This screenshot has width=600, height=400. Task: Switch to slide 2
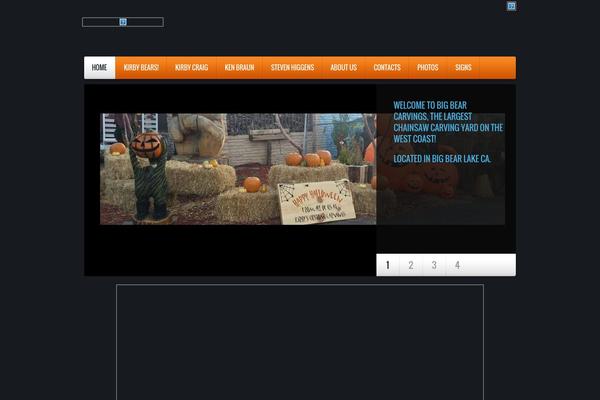[411, 265]
